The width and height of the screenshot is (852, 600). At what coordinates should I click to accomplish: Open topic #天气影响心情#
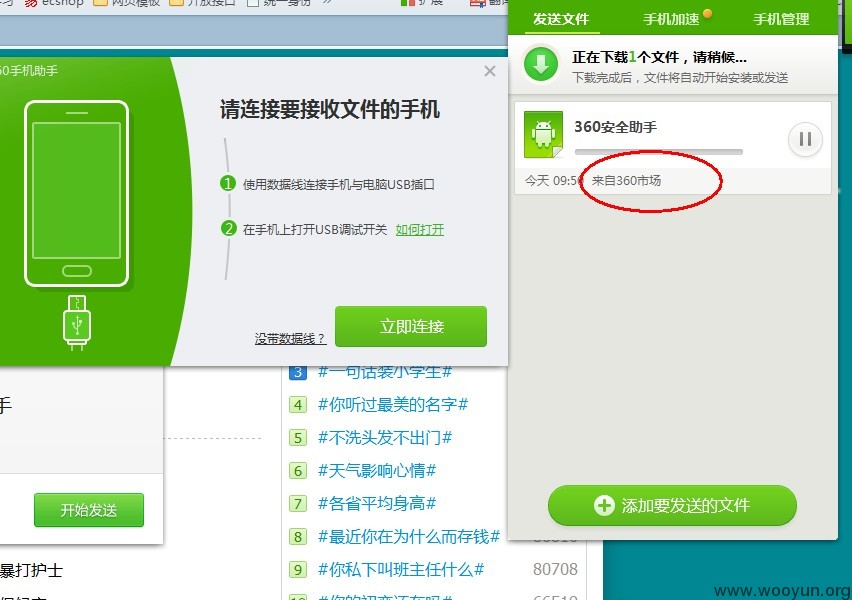coord(377,471)
